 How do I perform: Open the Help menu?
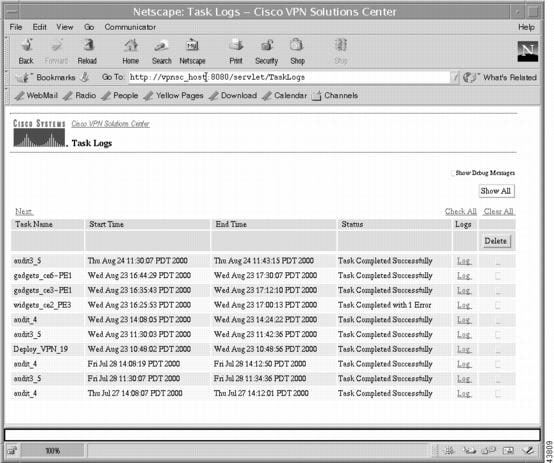tap(526, 27)
